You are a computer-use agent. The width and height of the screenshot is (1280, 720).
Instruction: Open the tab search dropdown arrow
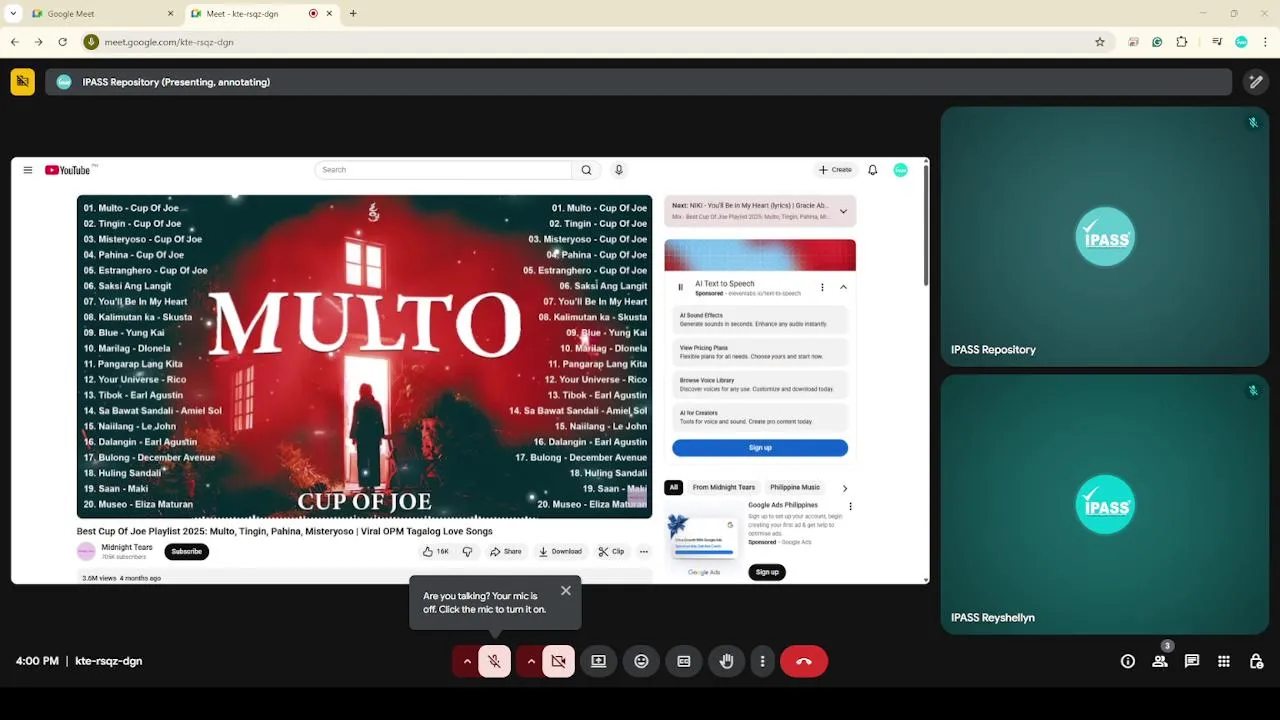(13, 14)
